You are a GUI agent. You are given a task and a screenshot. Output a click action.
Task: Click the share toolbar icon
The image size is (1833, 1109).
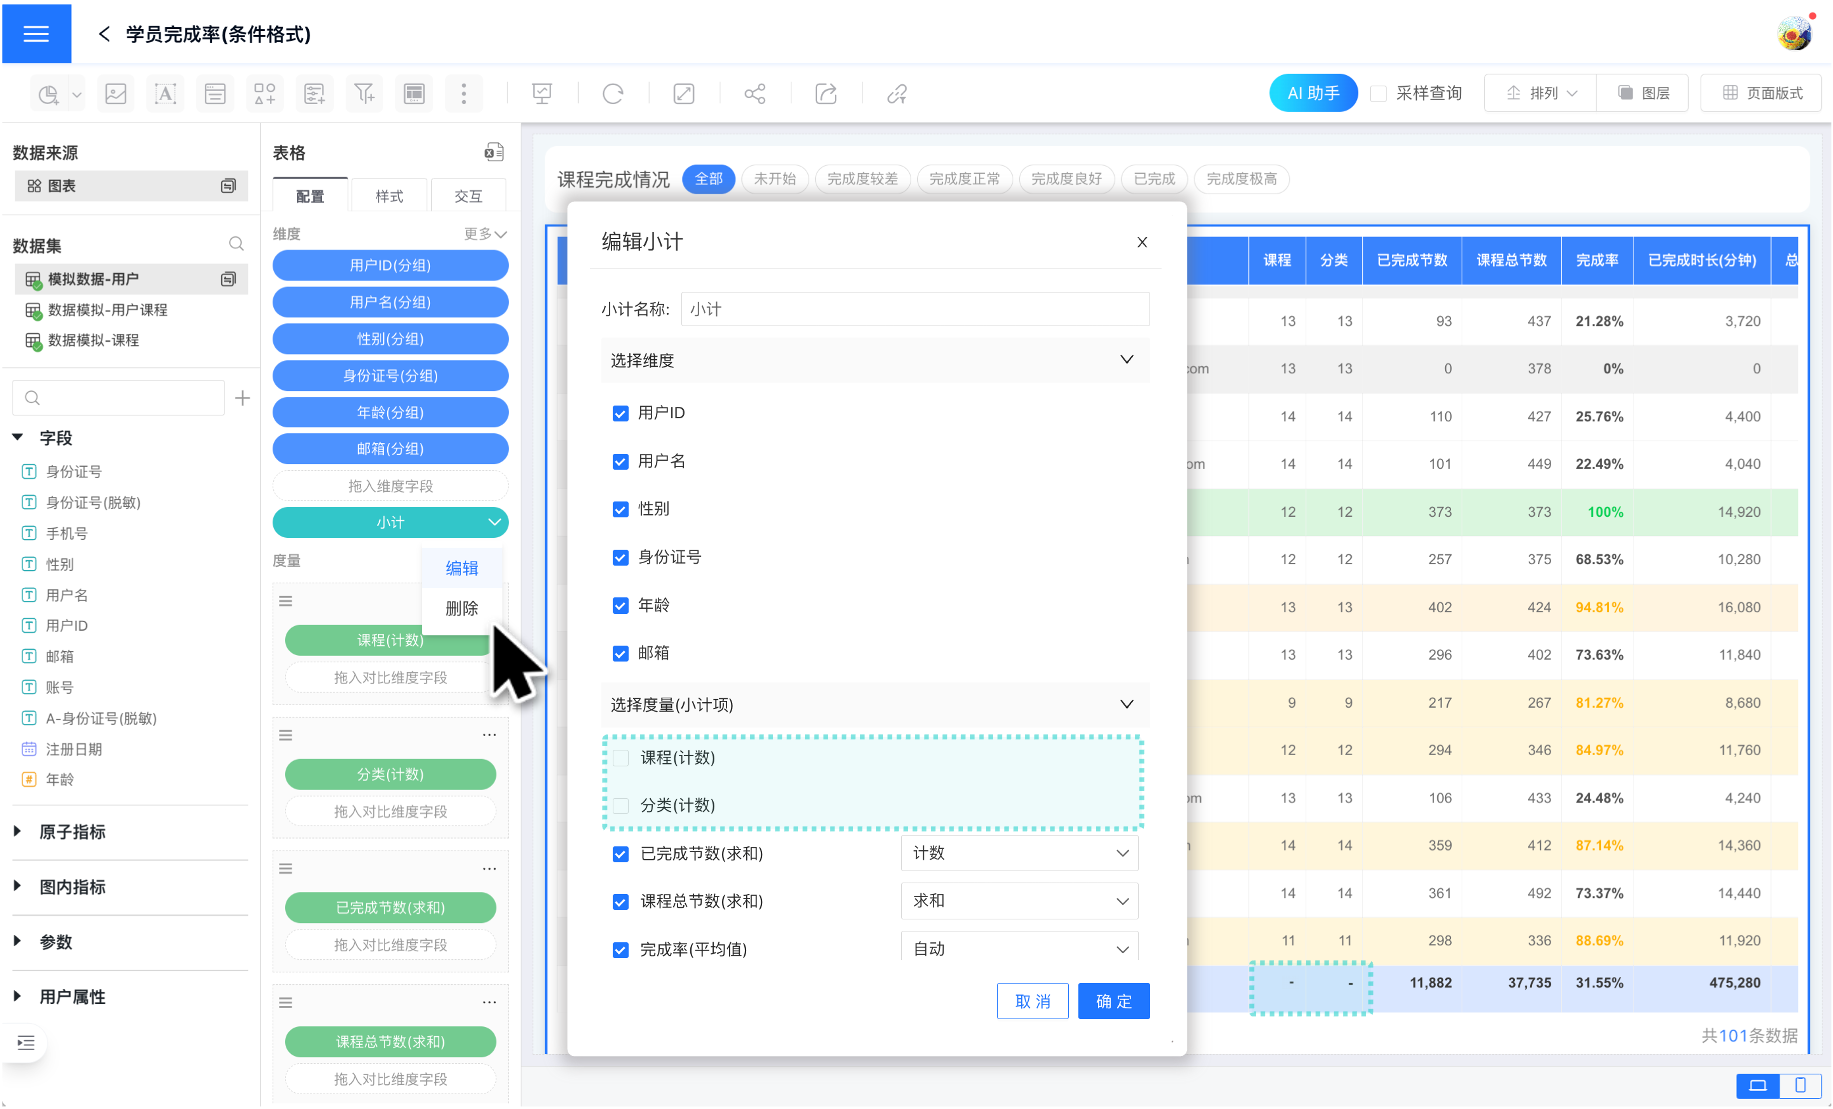click(755, 94)
